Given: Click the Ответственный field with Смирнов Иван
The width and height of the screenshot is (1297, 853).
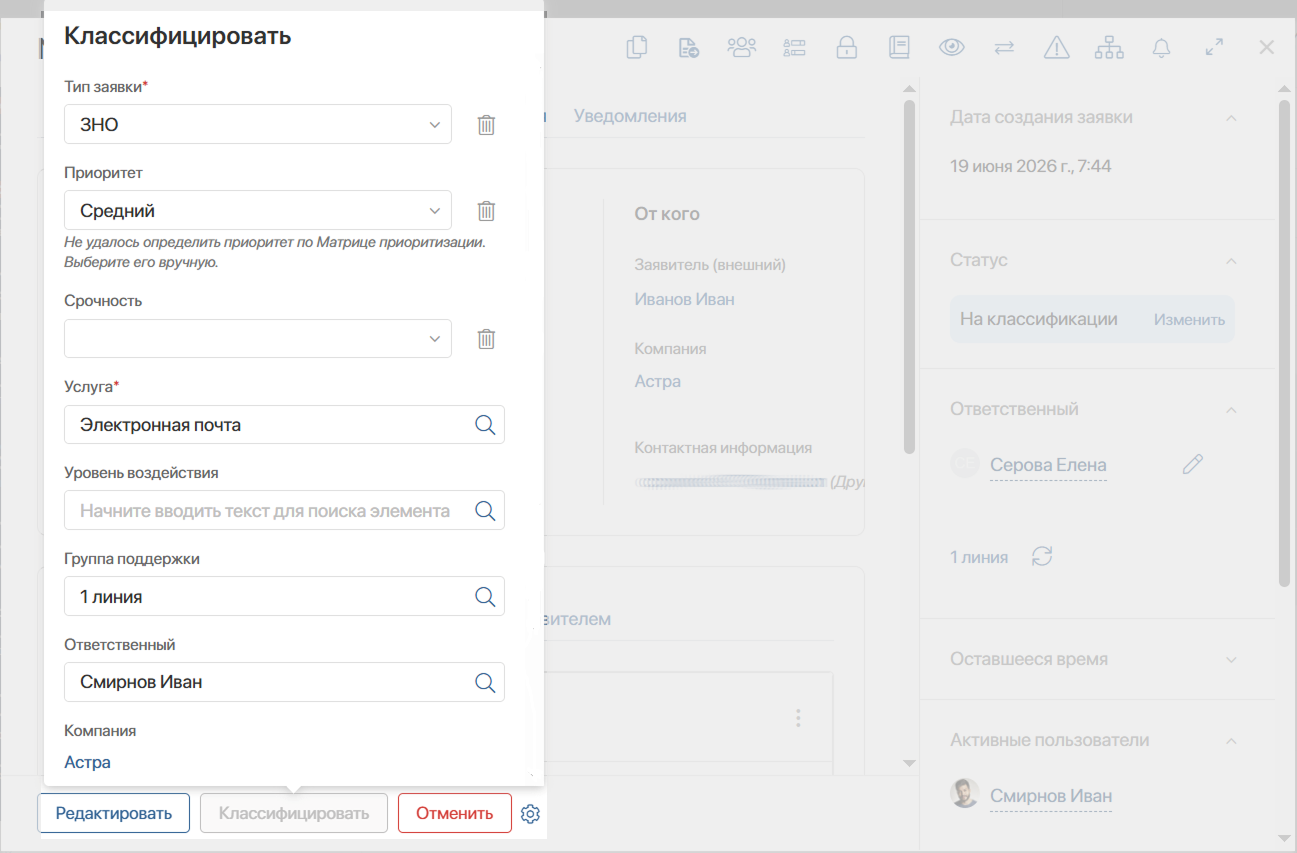Looking at the screenshot, I should 284,683.
